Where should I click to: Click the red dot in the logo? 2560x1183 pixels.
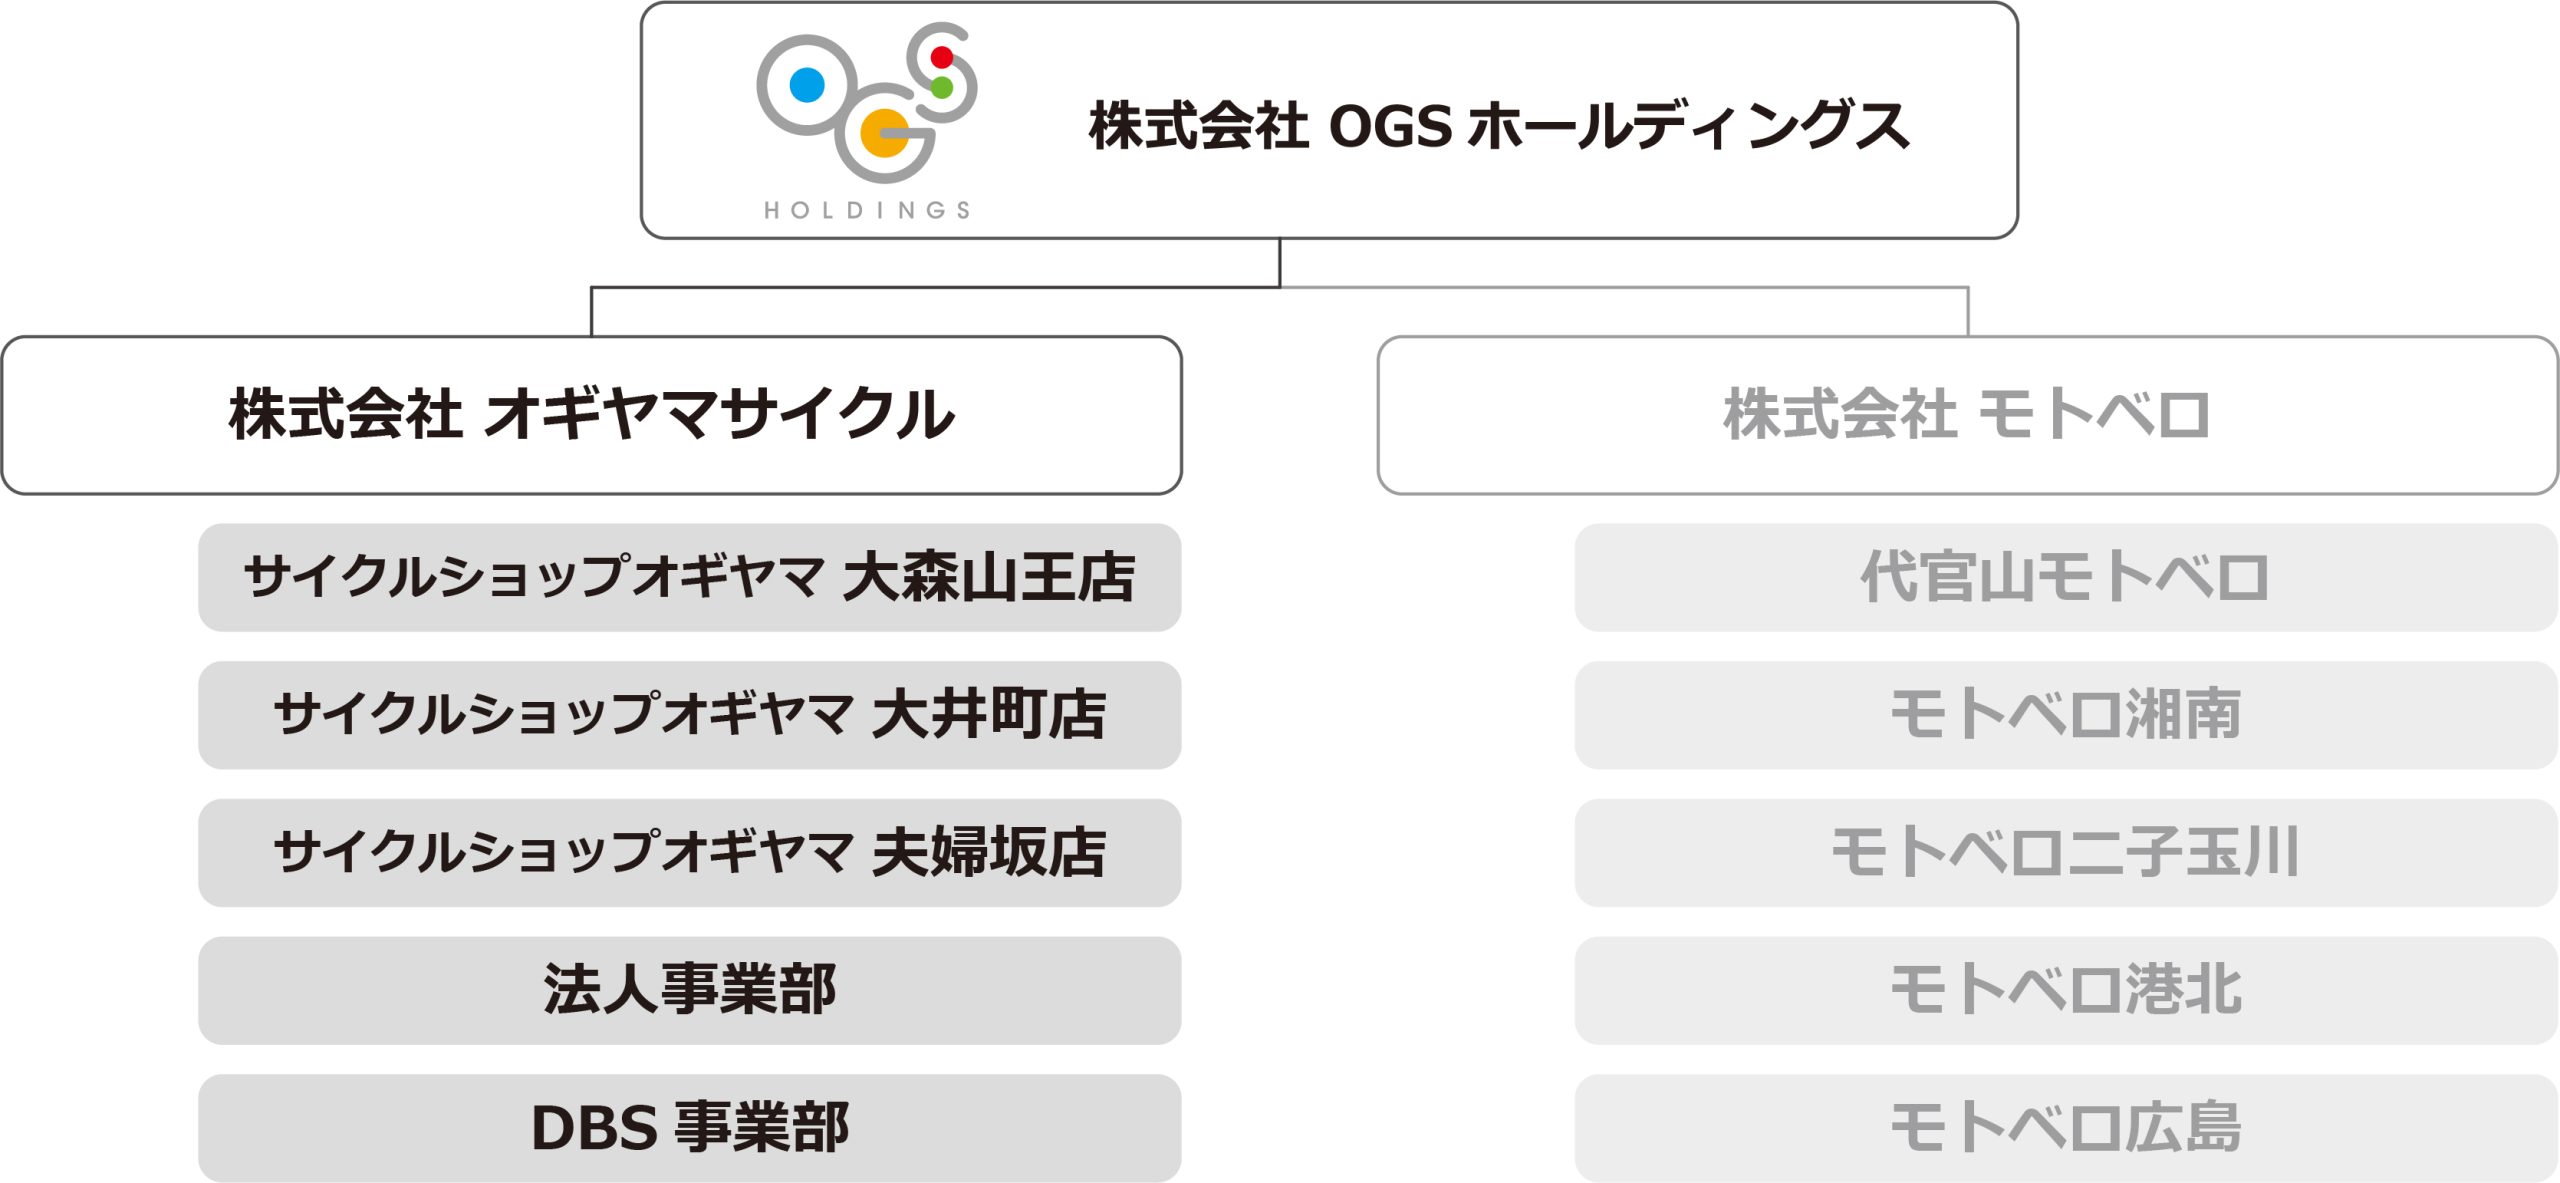(x=942, y=58)
